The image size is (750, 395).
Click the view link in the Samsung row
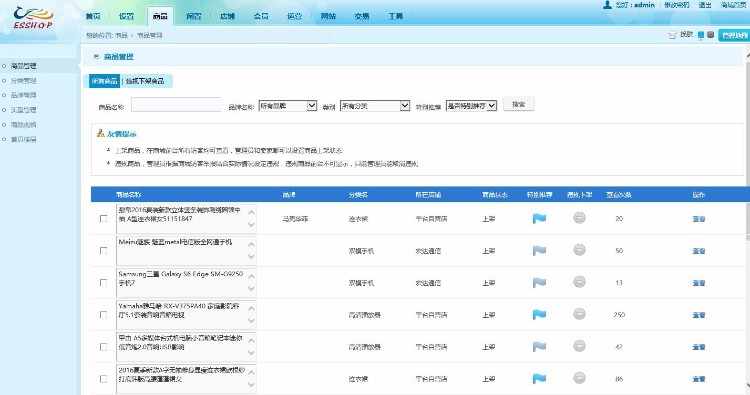coord(699,283)
